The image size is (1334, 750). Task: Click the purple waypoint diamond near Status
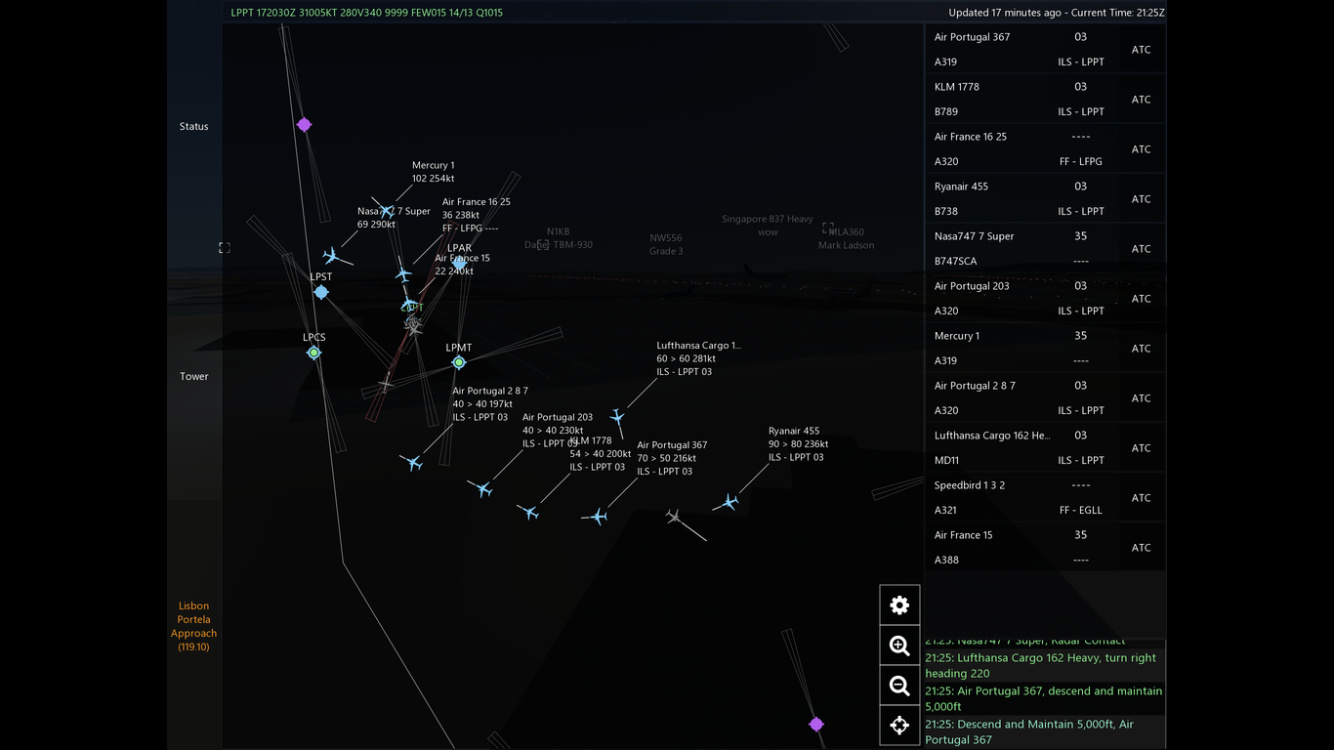[x=304, y=125]
